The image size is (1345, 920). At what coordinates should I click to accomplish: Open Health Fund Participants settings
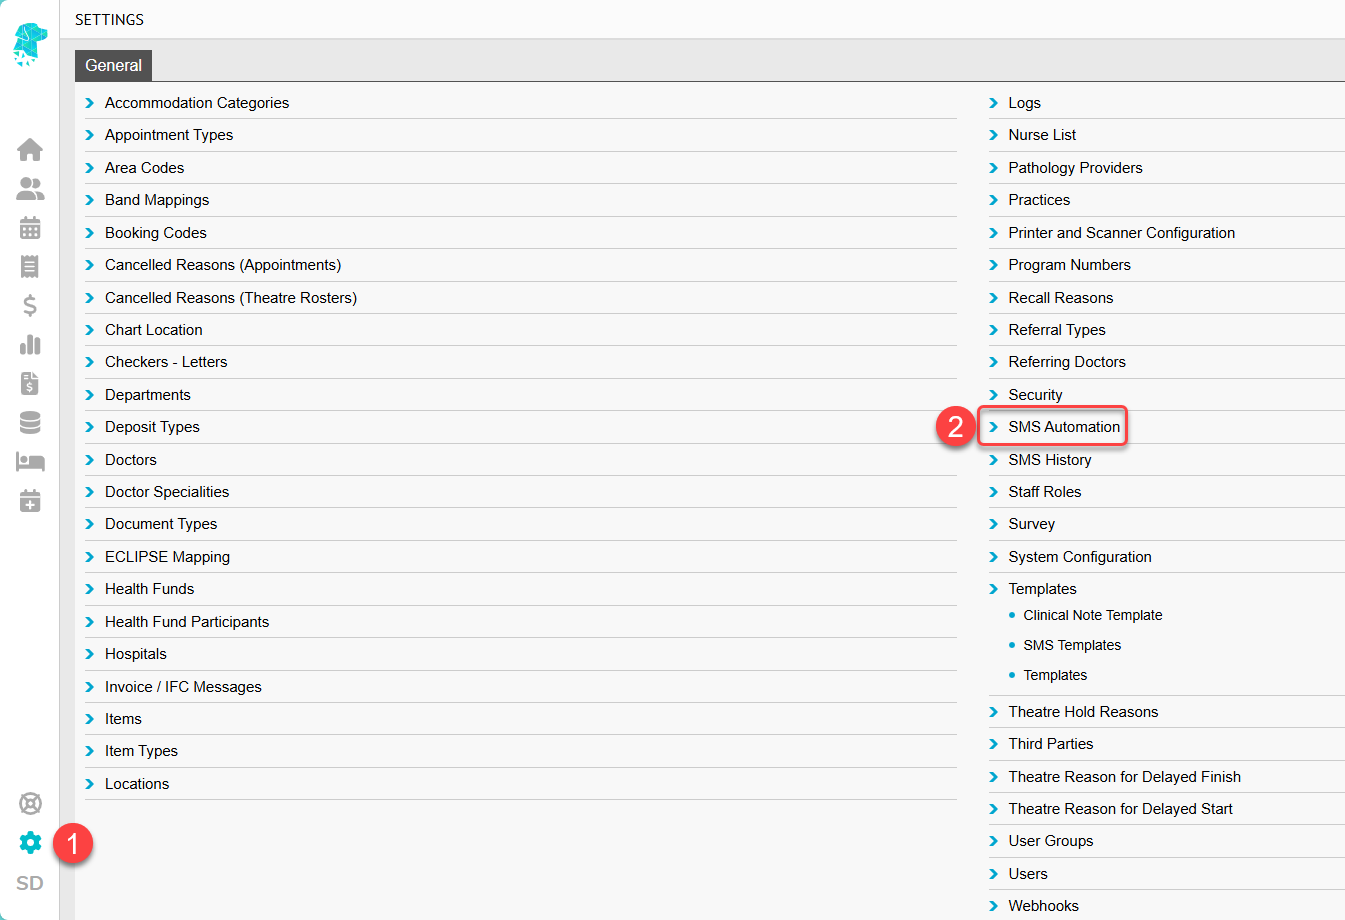click(x=187, y=622)
